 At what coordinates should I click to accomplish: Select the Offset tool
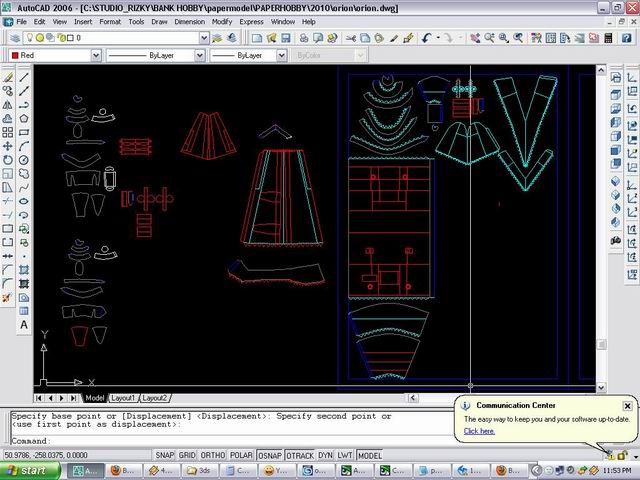click(8, 119)
